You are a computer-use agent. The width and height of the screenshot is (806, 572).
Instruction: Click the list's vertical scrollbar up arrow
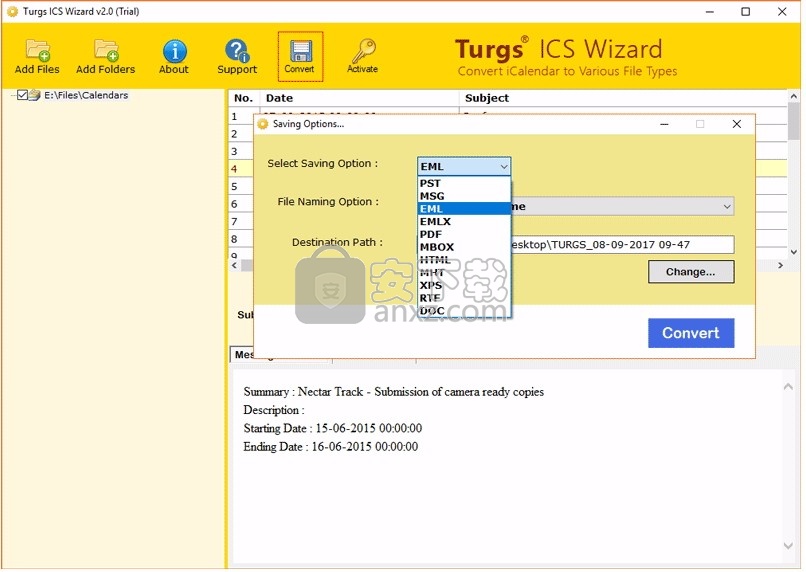click(794, 96)
